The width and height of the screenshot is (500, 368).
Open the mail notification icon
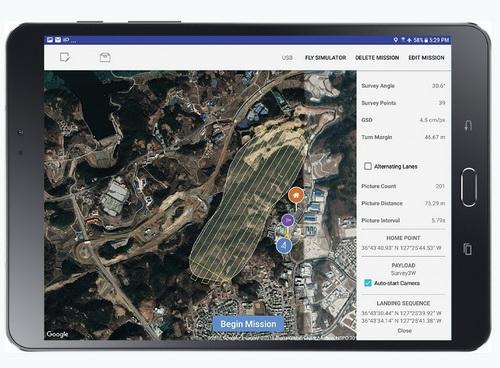coord(58,40)
